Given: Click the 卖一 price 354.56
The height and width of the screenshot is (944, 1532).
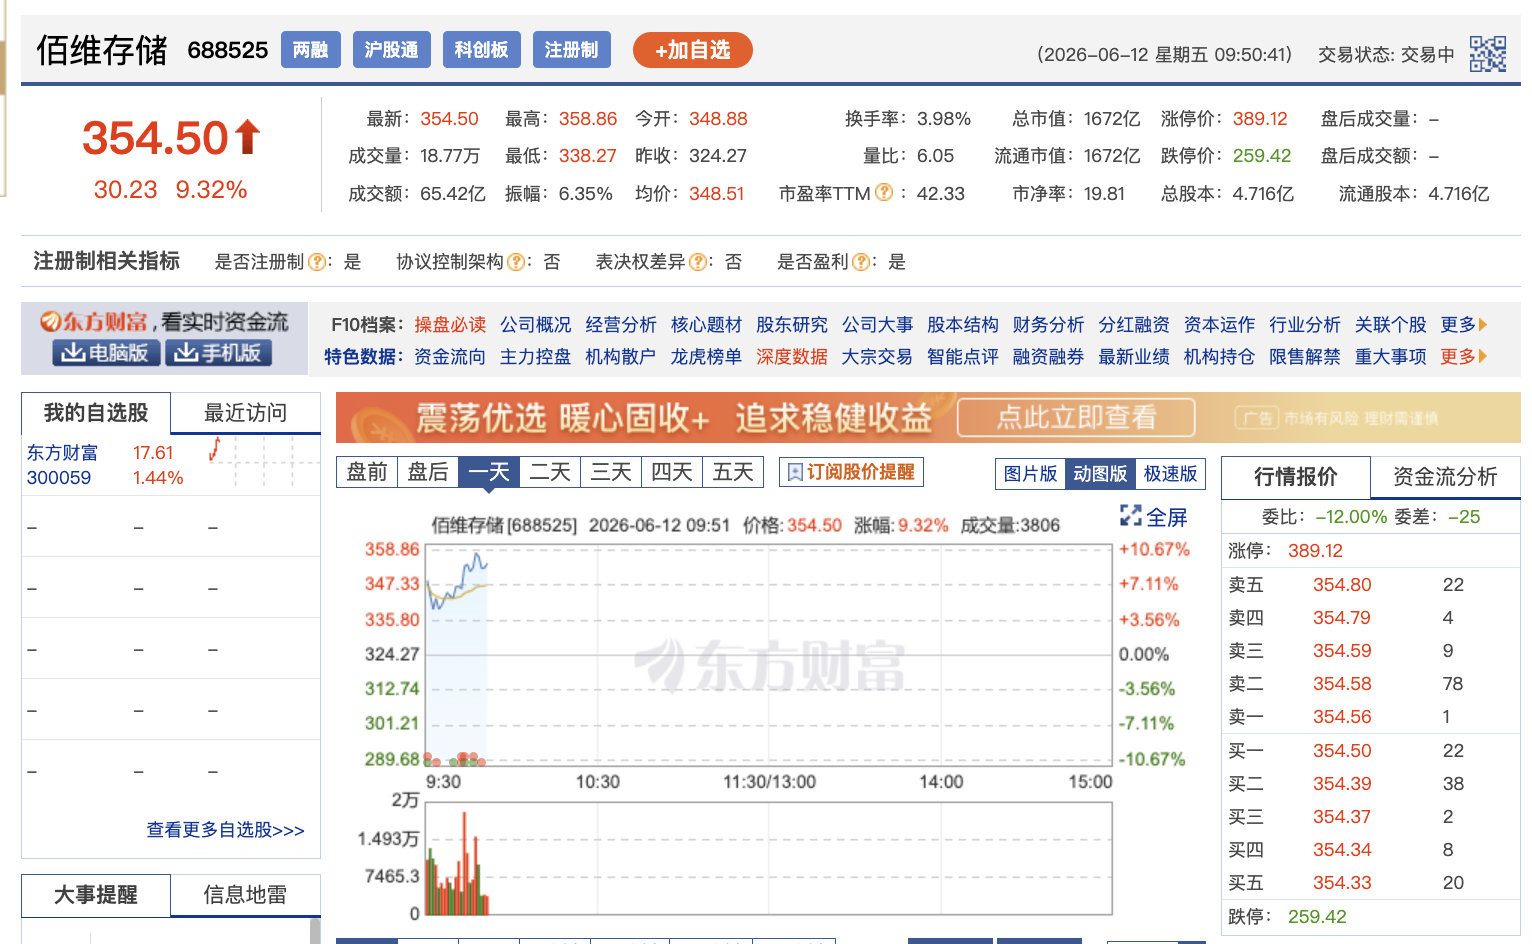Looking at the screenshot, I should tap(1342, 717).
